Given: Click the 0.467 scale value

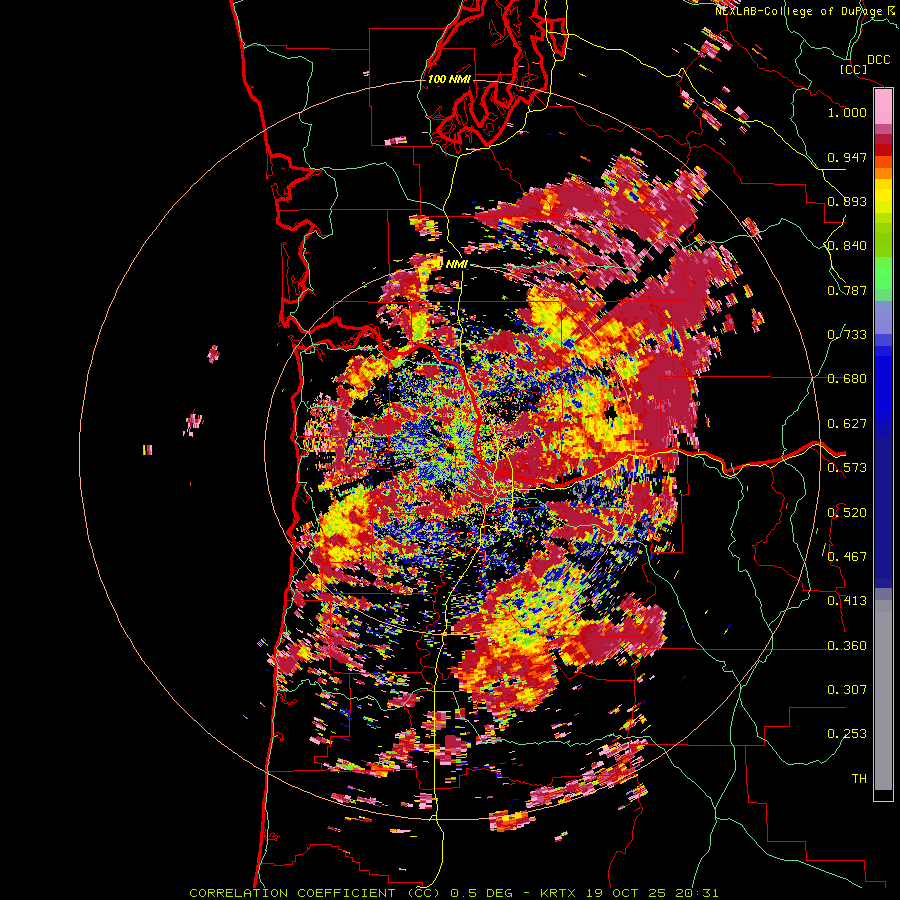Looking at the screenshot, I should tap(847, 557).
